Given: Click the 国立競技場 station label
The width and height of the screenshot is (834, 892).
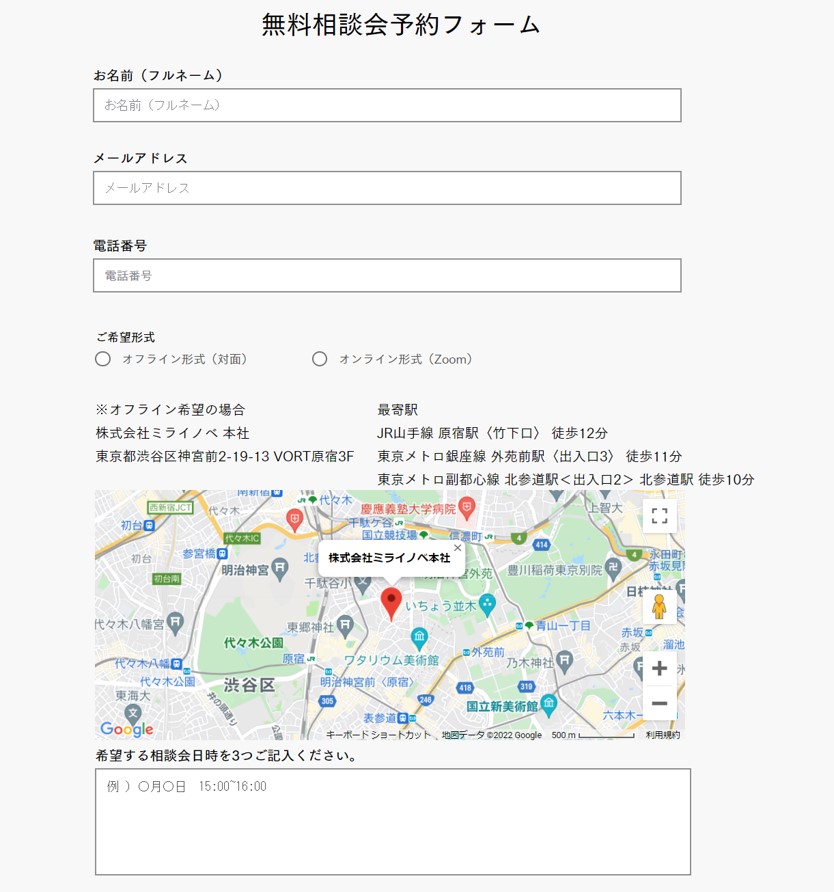Looking at the screenshot, I should pyautogui.click(x=390, y=534).
